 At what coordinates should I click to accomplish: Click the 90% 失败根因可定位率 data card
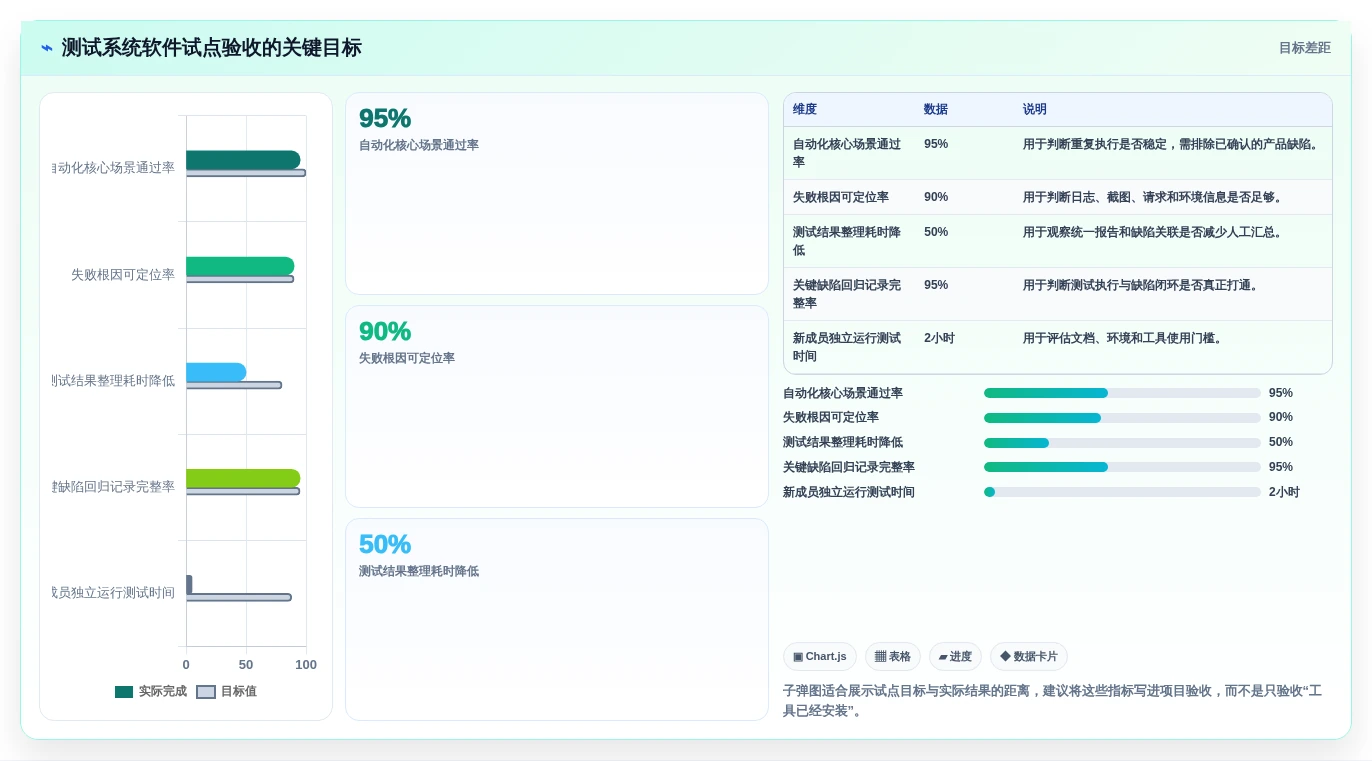click(557, 407)
